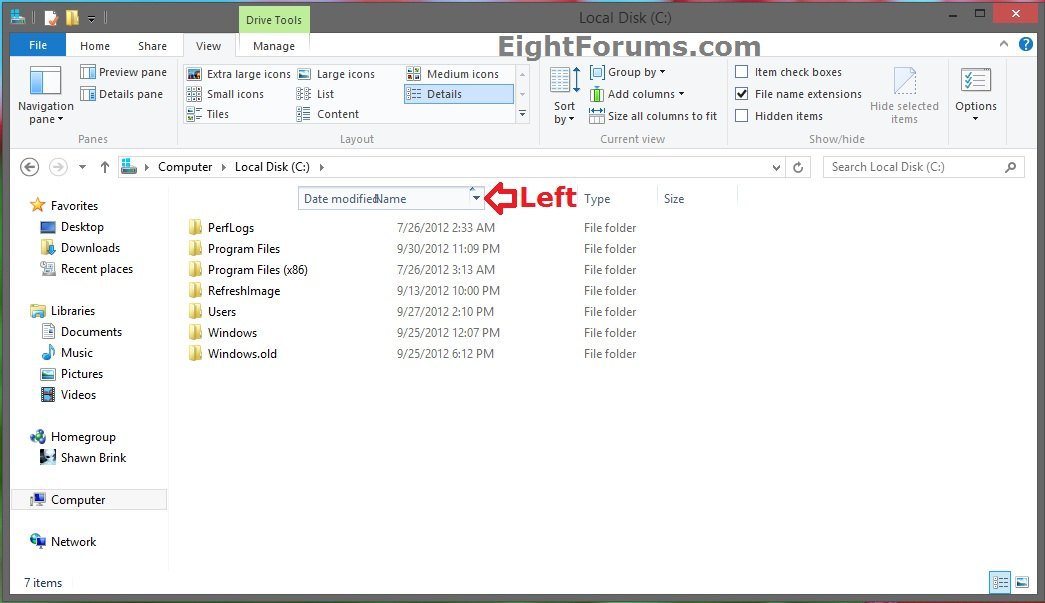
Task: Select Network in the navigation pane
Action: pos(73,542)
